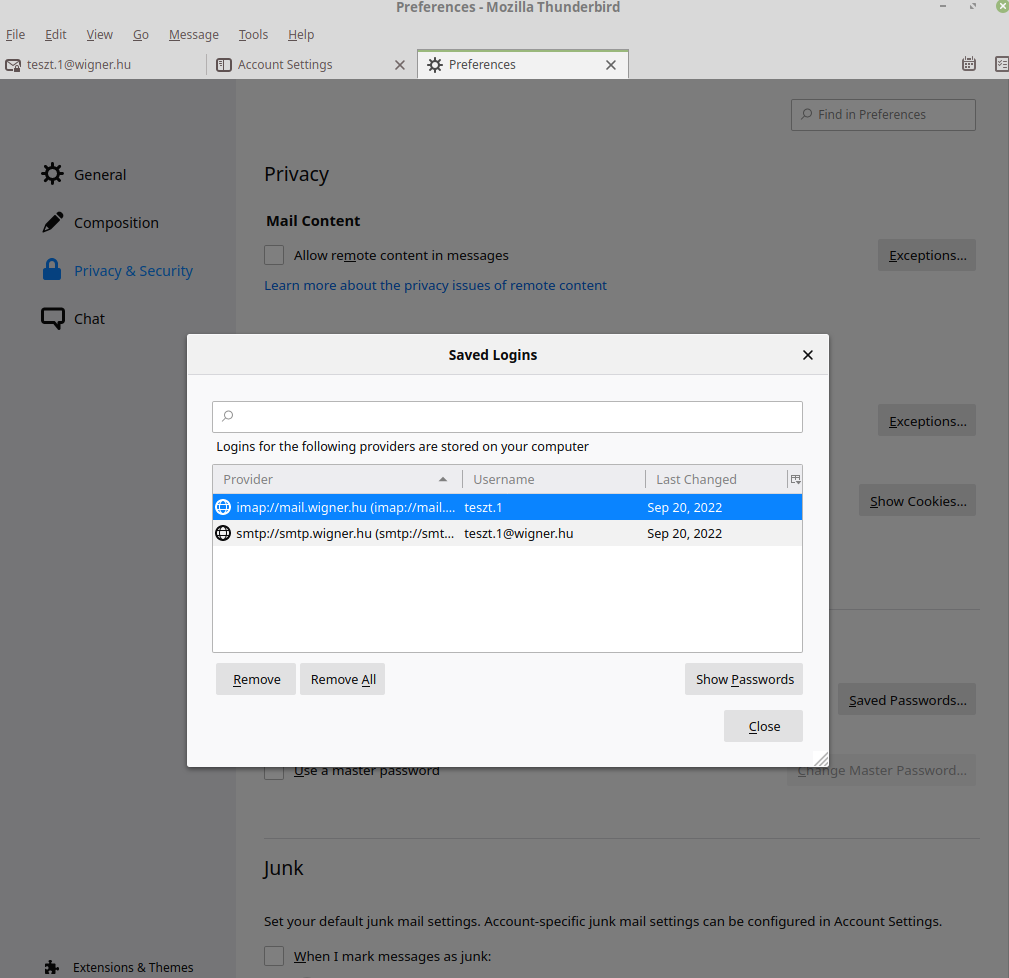Image resolution: width=1009 pixels, height=978 pixels.
Task: Open General preferences category
Action: point(100,174)
